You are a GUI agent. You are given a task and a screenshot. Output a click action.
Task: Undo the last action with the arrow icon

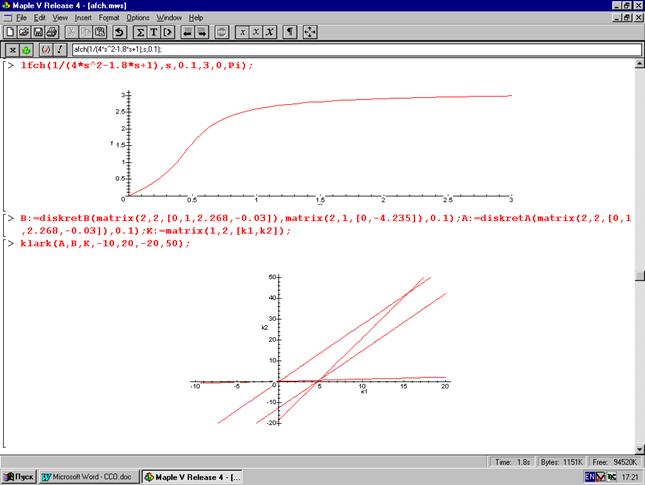click(119, 32)
